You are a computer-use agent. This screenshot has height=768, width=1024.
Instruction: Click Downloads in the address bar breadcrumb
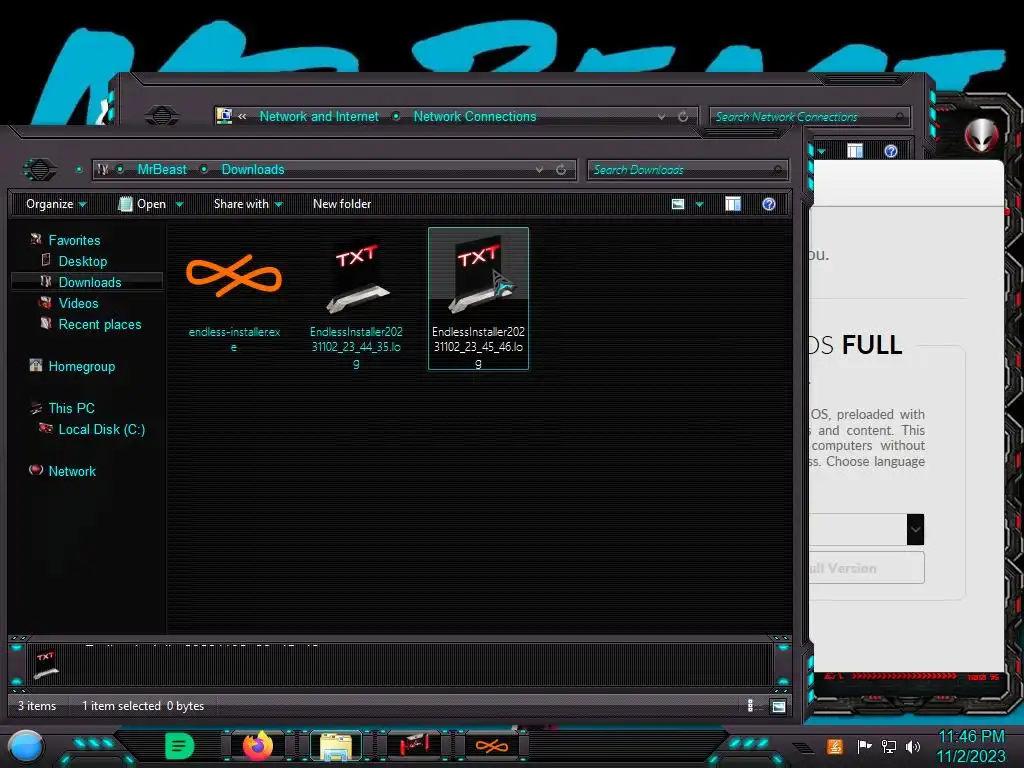point(253,170)
